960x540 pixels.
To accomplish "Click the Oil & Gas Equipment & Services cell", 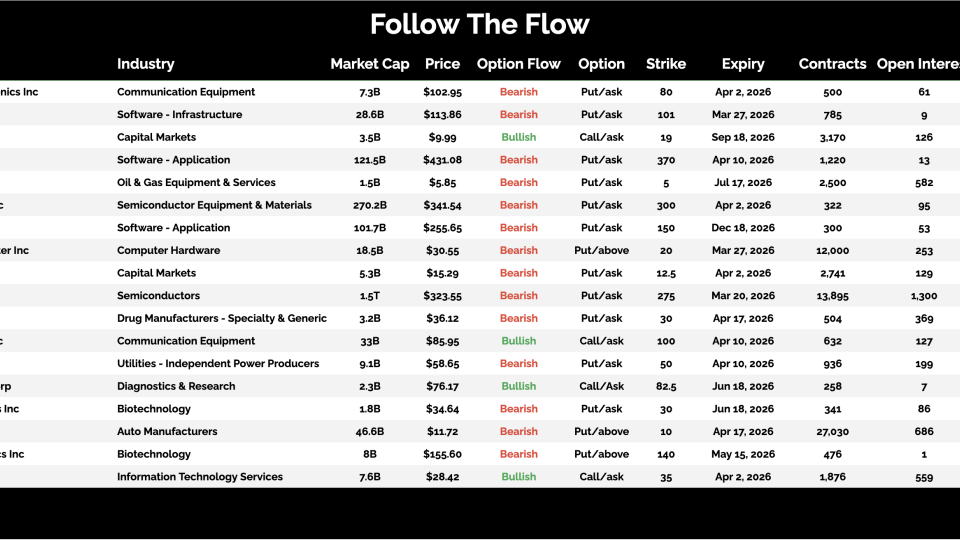I will [x=196, y=183].
